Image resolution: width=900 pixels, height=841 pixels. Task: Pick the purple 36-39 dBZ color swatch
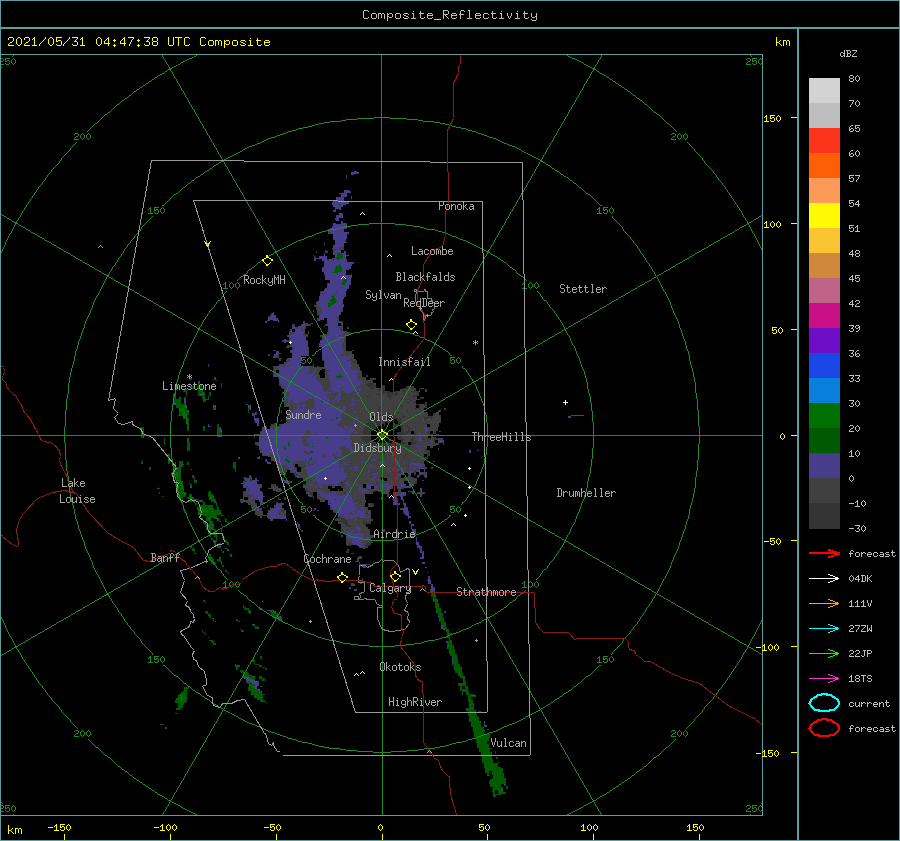[824, 340]
